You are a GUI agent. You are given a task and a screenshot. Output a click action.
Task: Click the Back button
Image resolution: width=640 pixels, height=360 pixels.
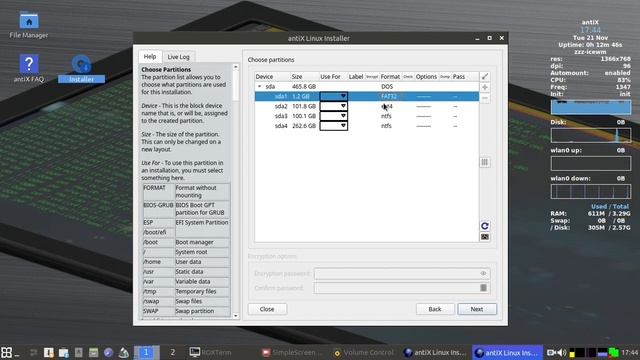[435, 309]
